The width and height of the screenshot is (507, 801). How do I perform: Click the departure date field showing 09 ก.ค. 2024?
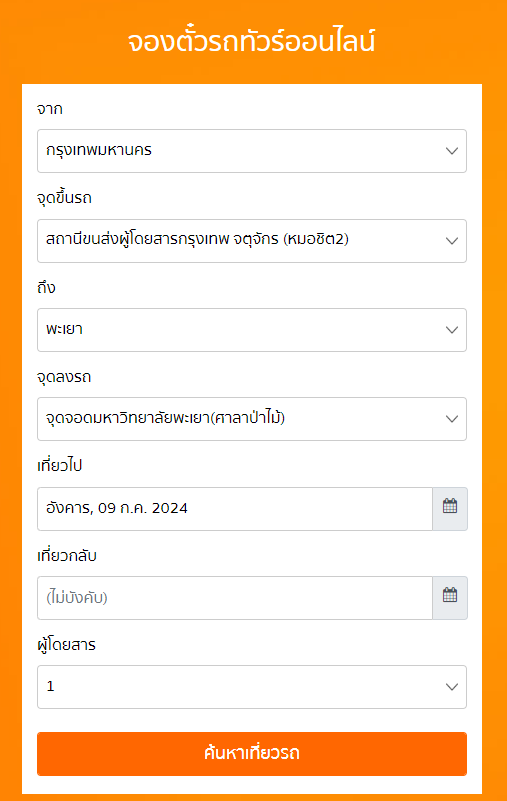click(x=235, y=508)
